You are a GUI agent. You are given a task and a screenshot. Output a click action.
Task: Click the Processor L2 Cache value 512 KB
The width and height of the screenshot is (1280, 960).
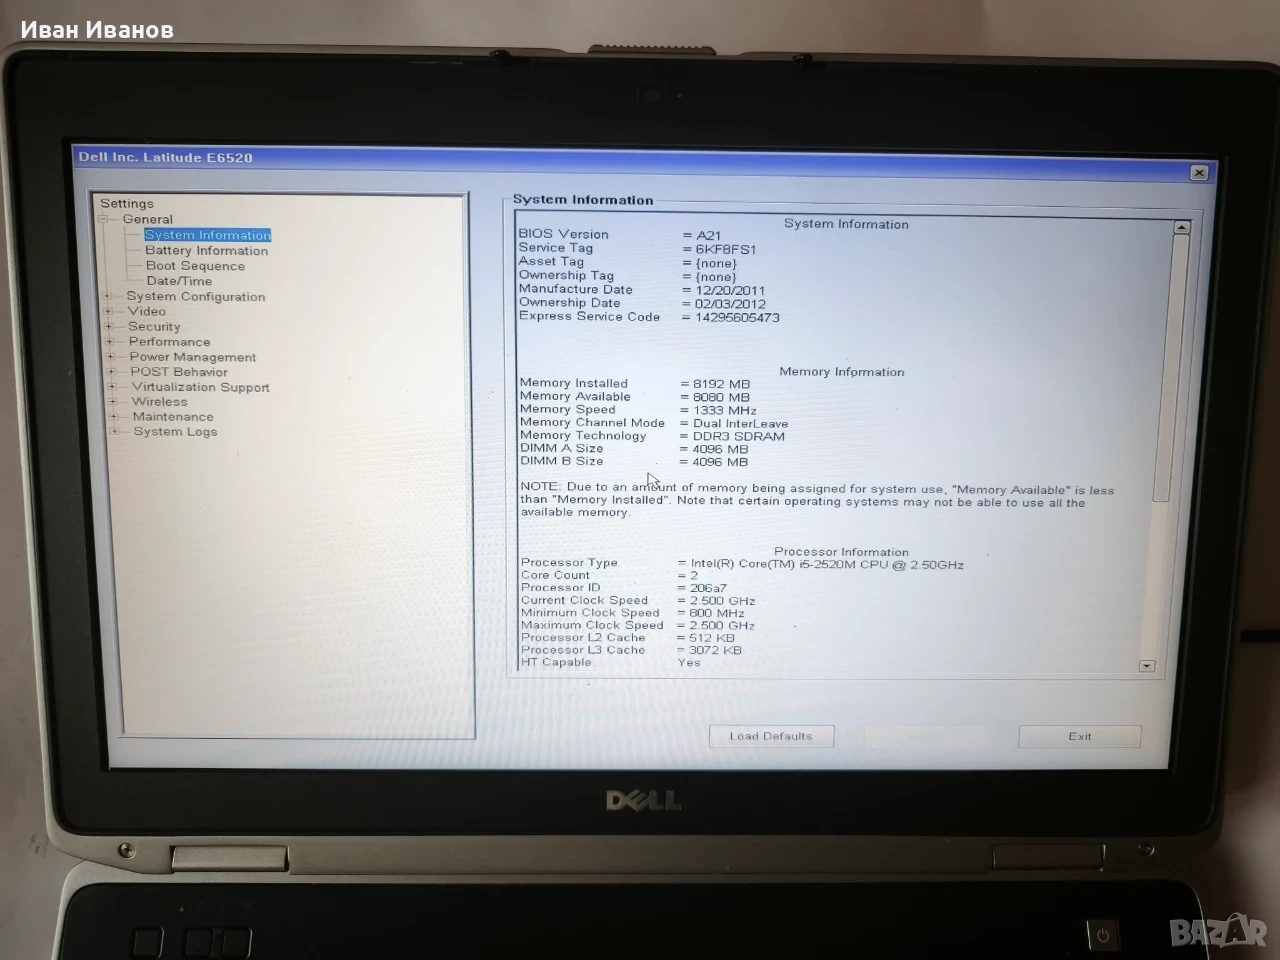[x=711, y=638]
